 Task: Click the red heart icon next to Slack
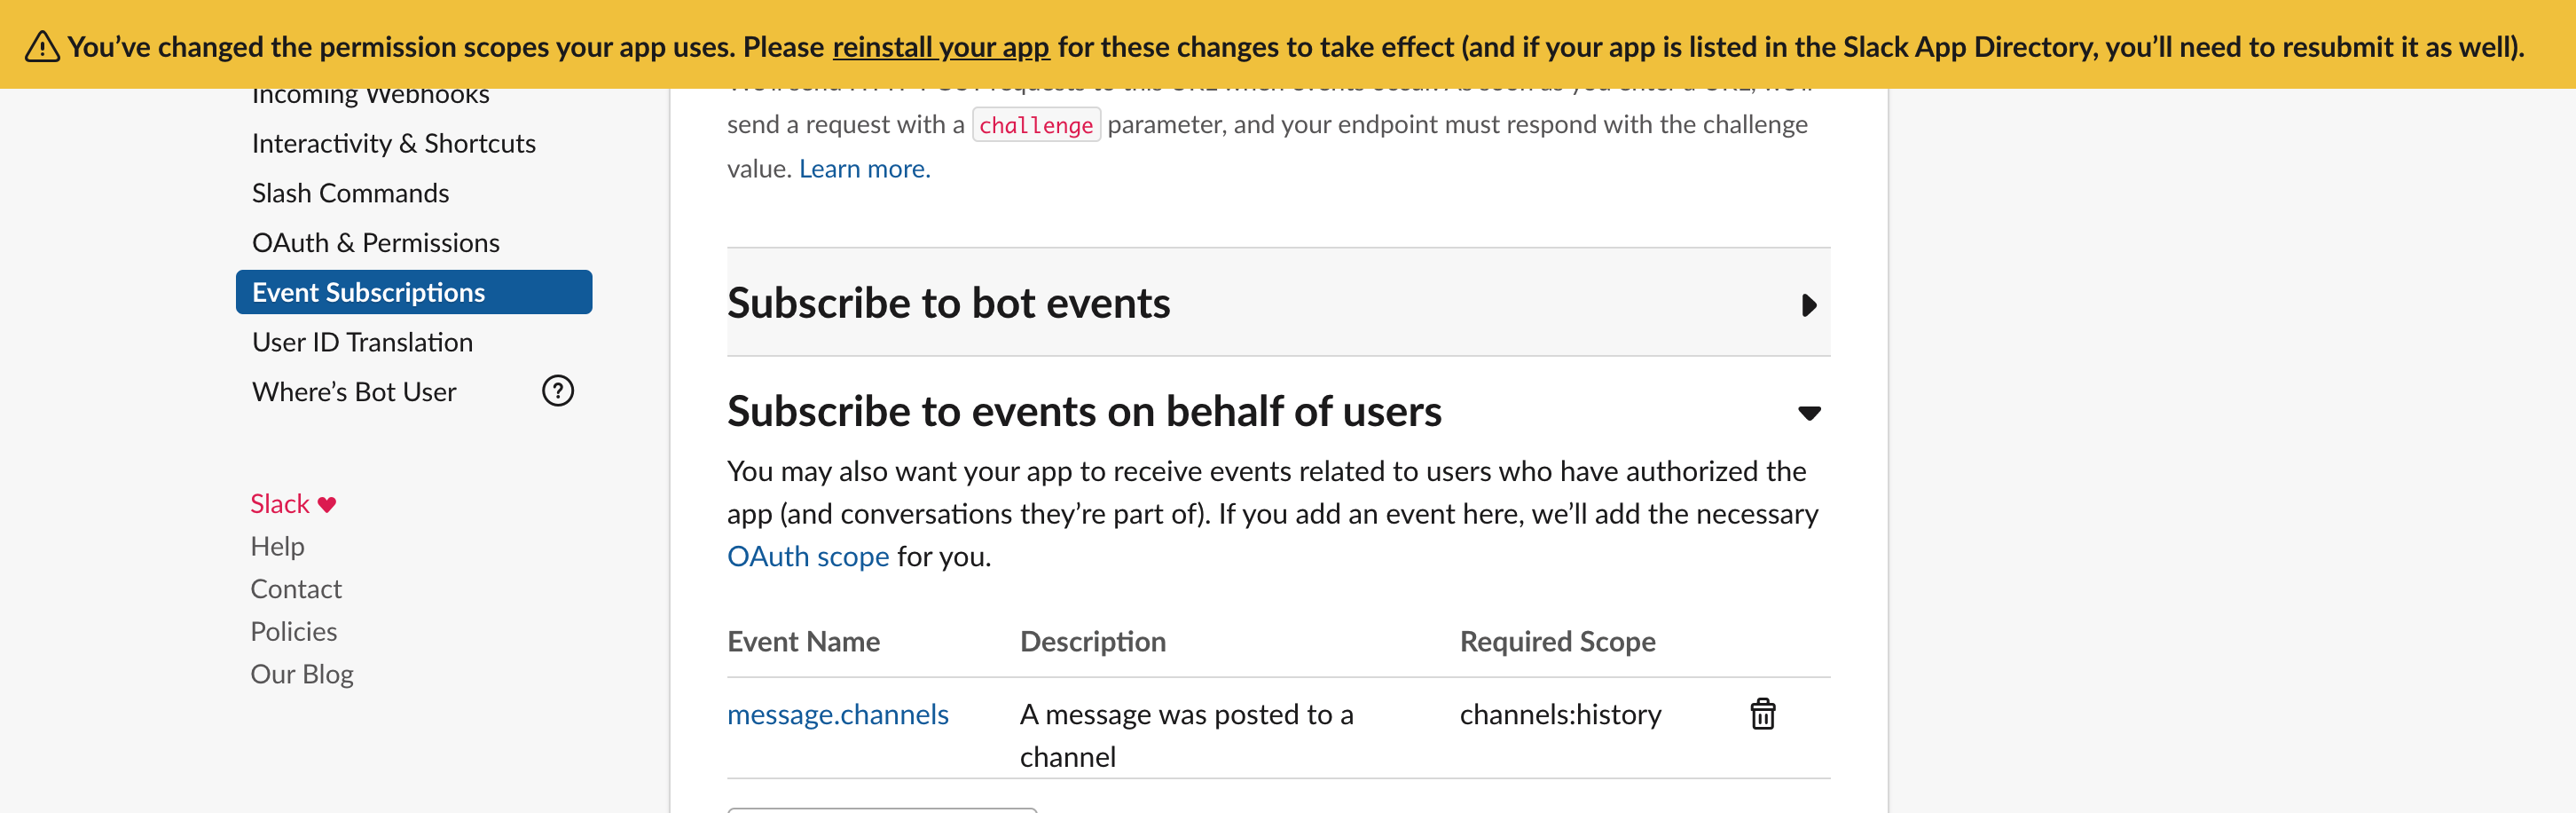pyautogui.click(x=327, y=505)
